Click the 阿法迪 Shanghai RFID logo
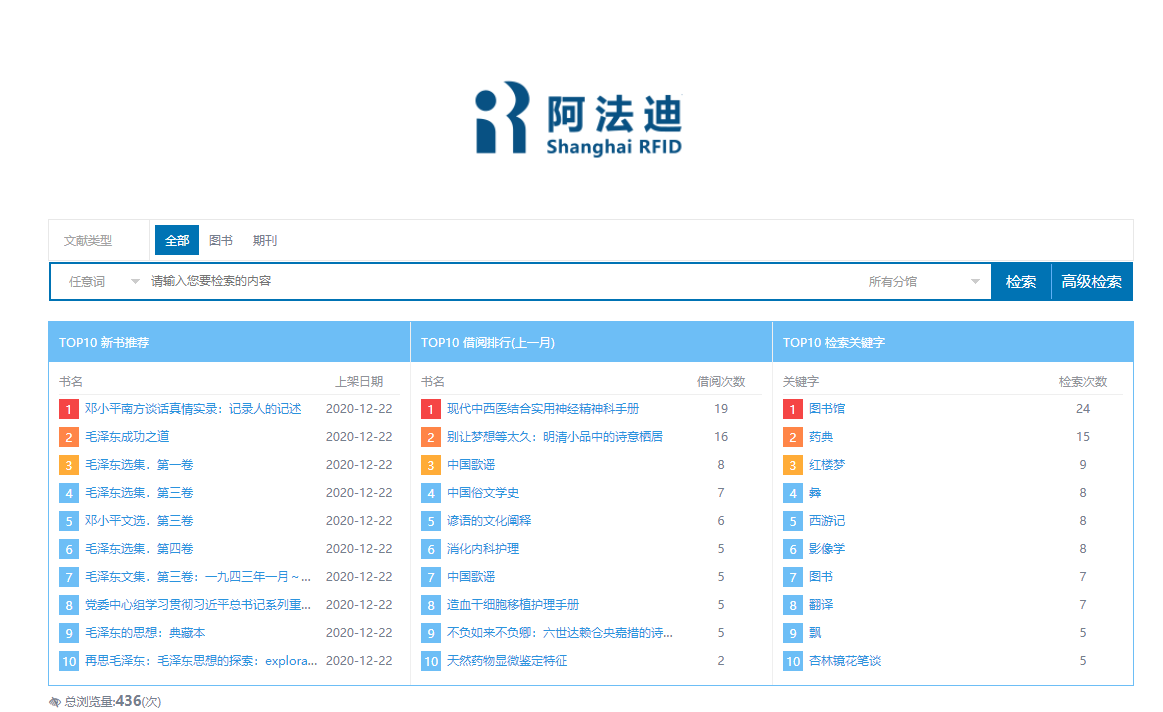Image resolution: width=1163 pixels, height=712 pixels. [578, 119]
